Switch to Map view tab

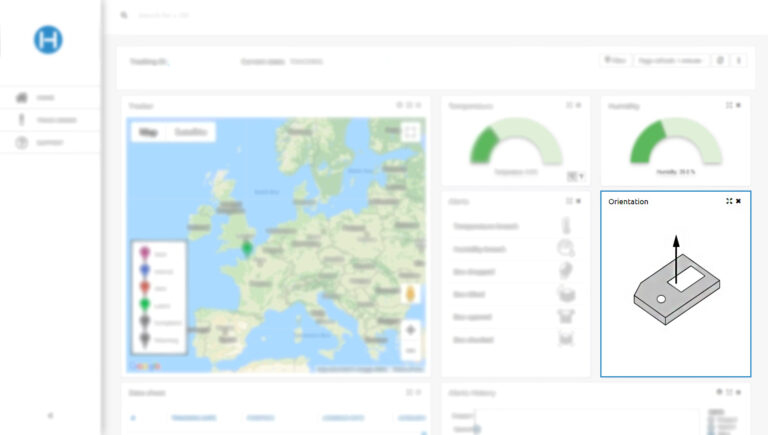pyautogui.click(x=148, y=132)
